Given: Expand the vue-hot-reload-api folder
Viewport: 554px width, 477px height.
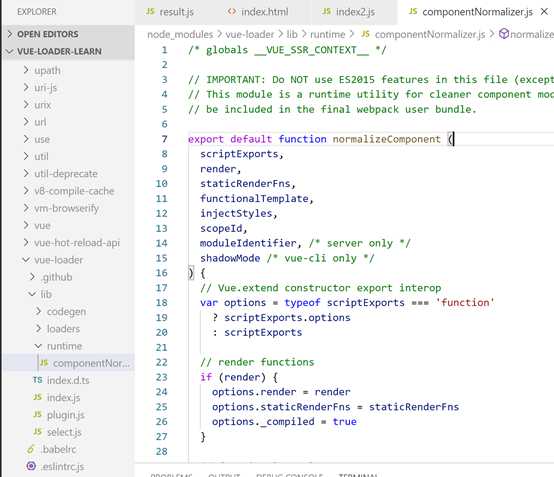Looking at the screenshot, I should coord(26,242).
